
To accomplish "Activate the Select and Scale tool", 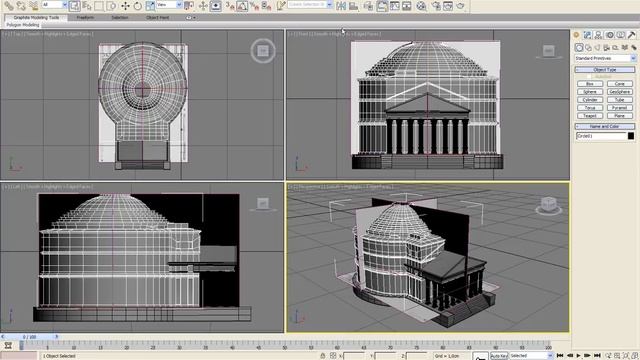I will pos(150,6).
